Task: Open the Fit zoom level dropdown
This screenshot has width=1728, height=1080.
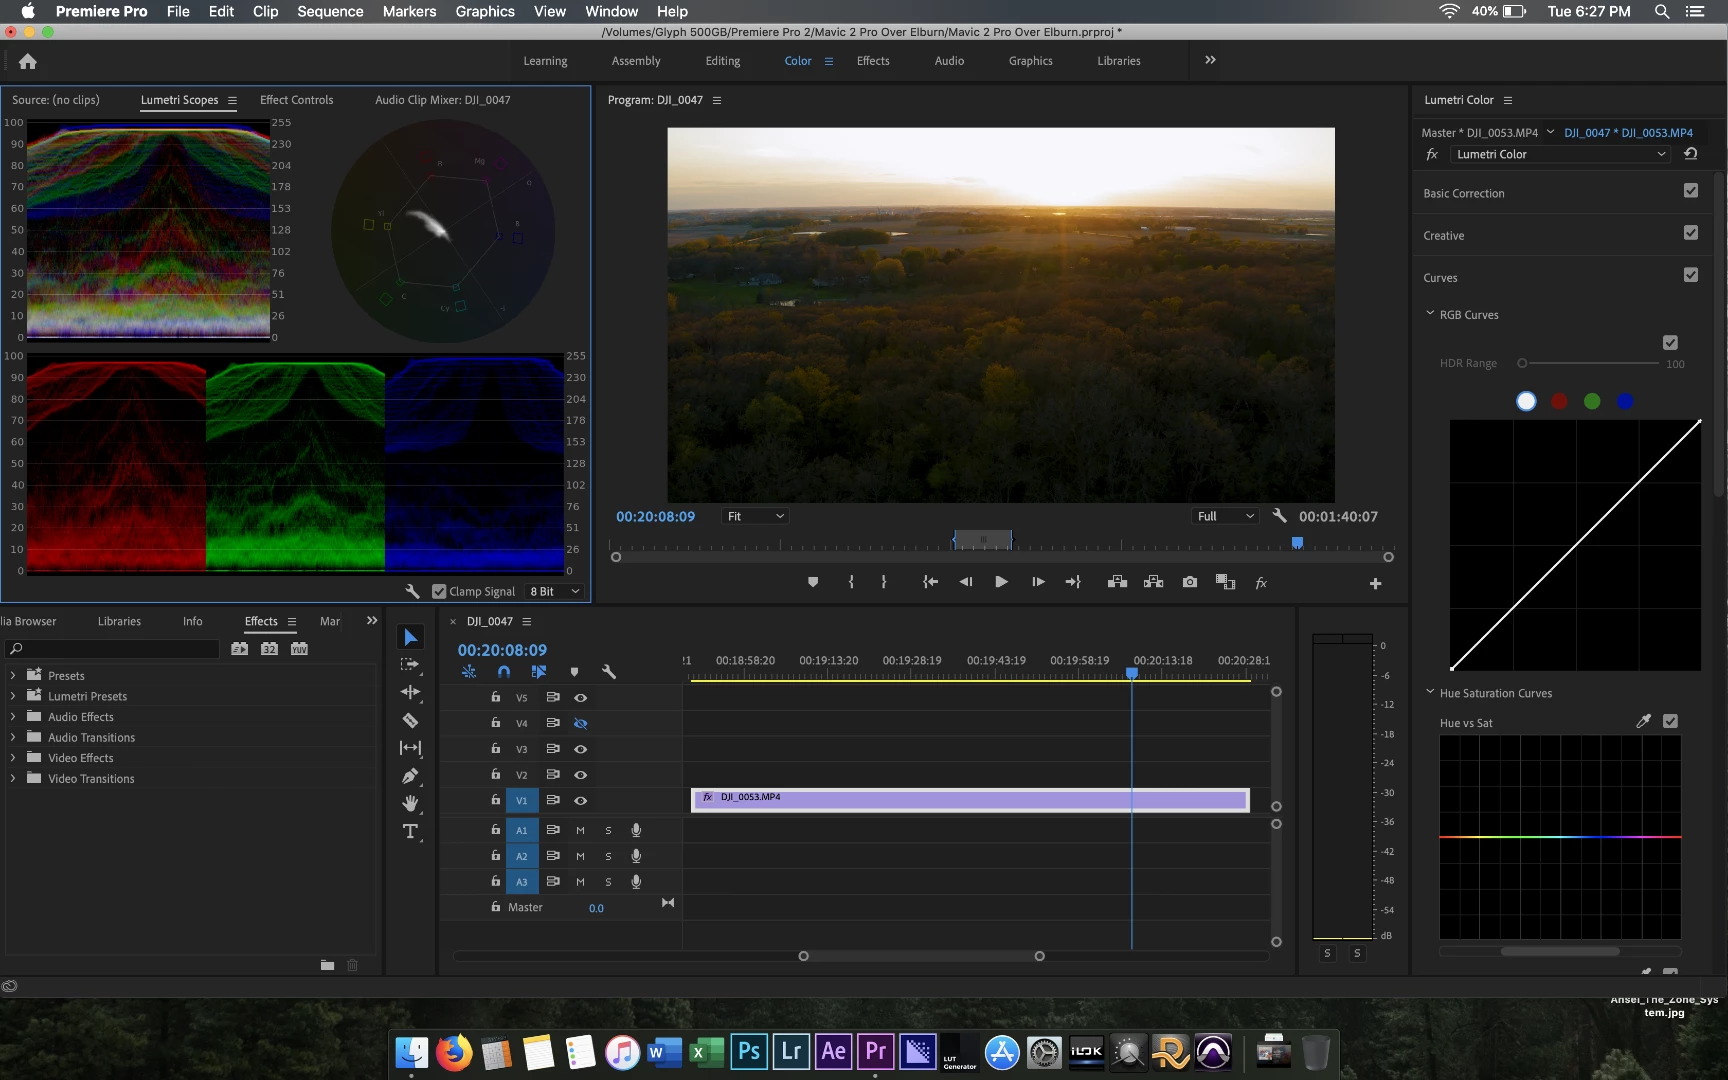Action: tap(755, 516)
